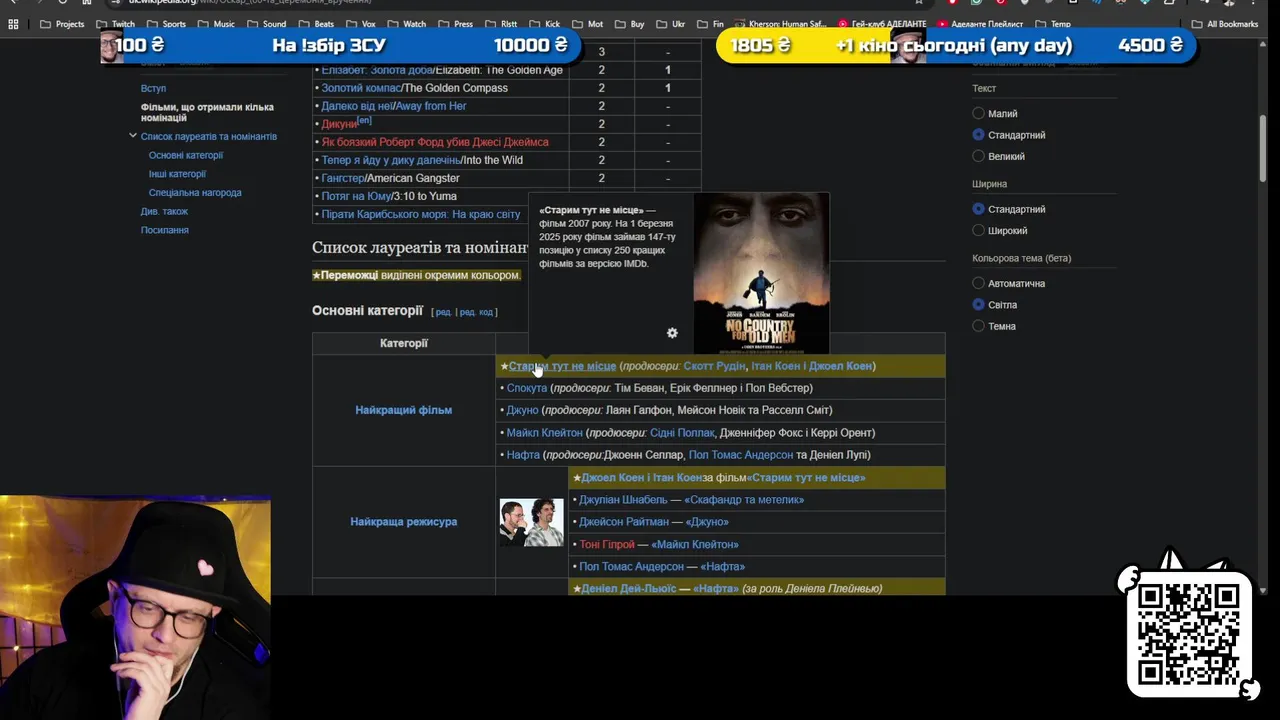Open the Скотт Рудін producer link
1280x720 pixels.
click(x=714, y=366)
